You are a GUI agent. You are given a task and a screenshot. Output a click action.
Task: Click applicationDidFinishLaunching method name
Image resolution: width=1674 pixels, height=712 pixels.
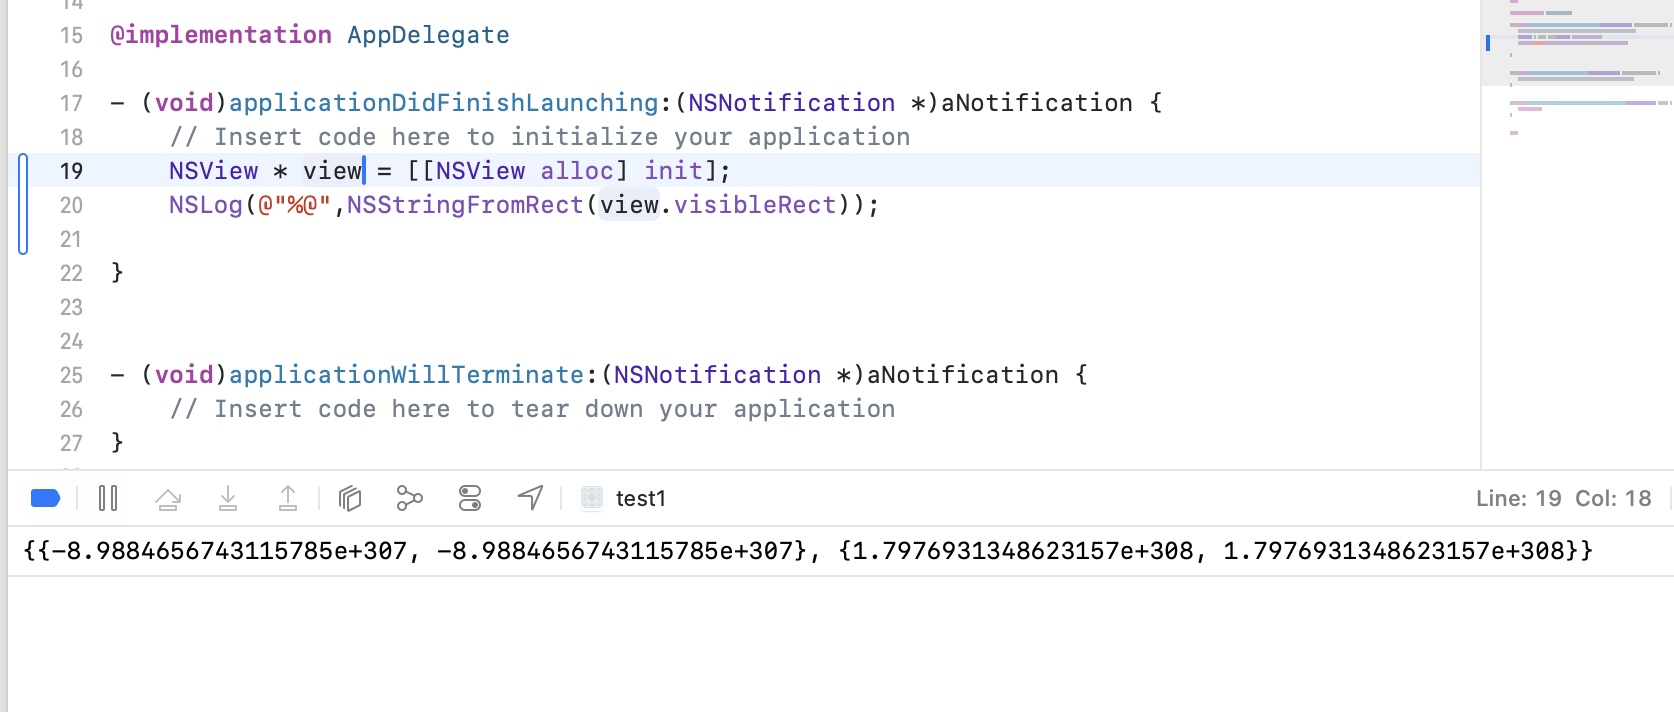pos(443,103)
